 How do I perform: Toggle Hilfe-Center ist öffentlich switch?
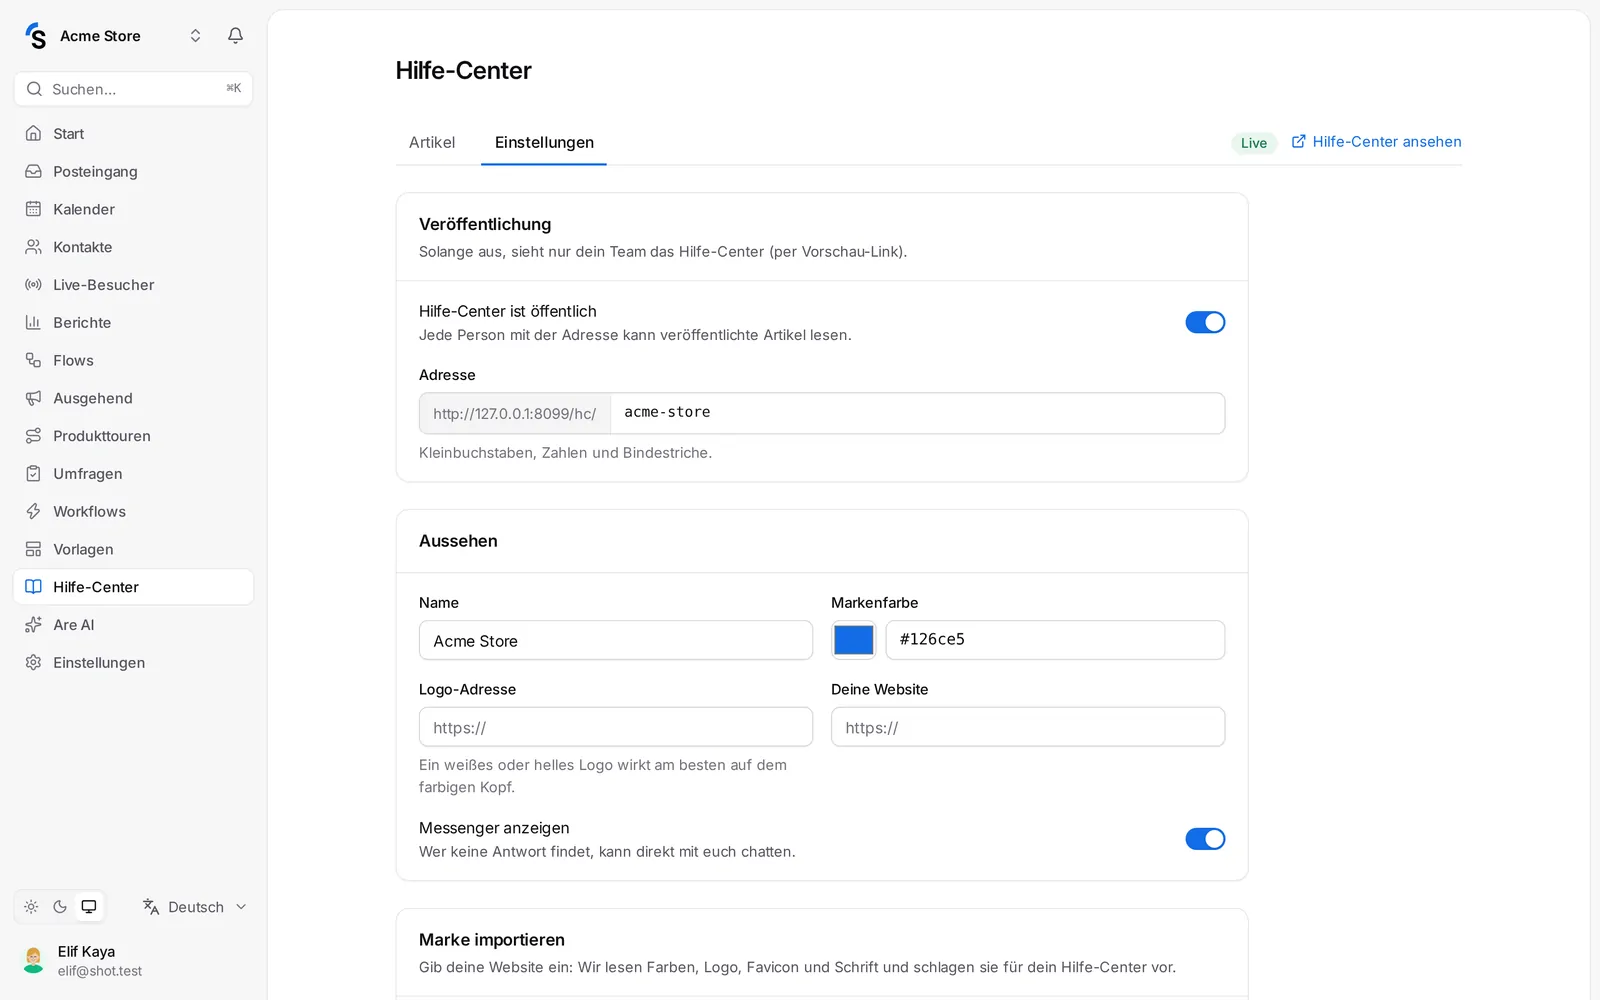1205,322
